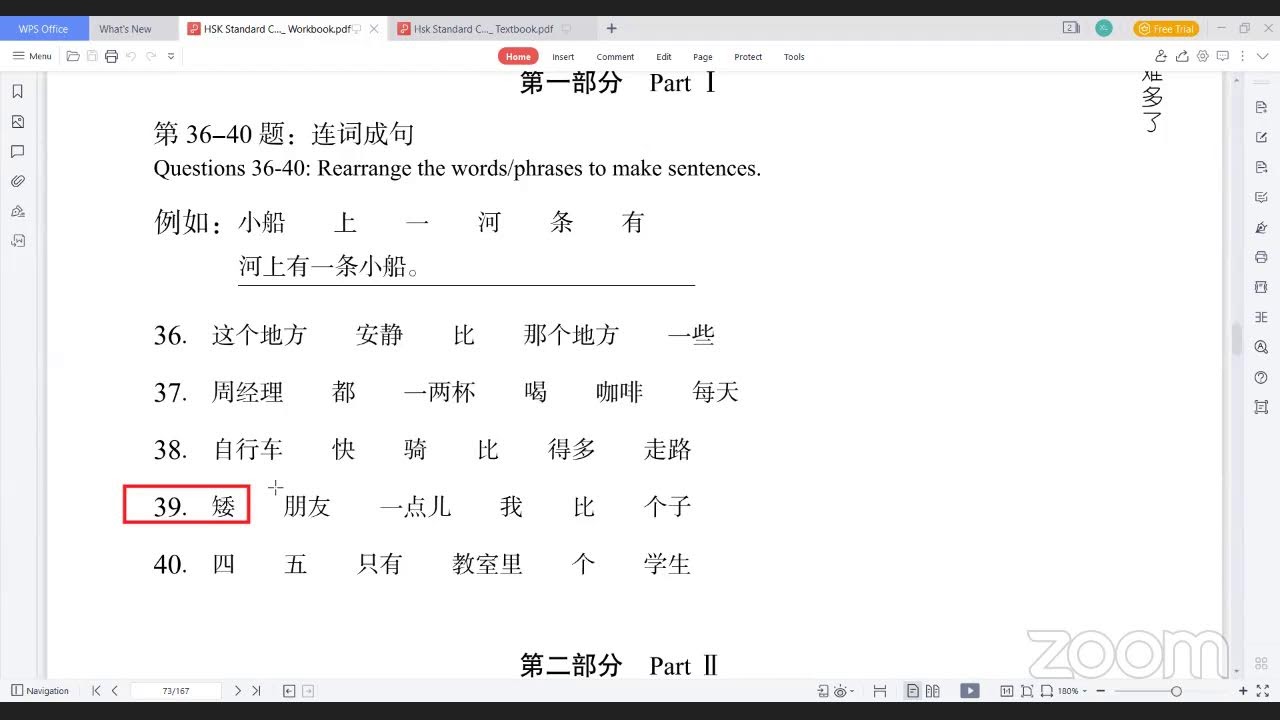
Task: Switch to the Tools ribbon tab
Action: [x=794, y=57]
